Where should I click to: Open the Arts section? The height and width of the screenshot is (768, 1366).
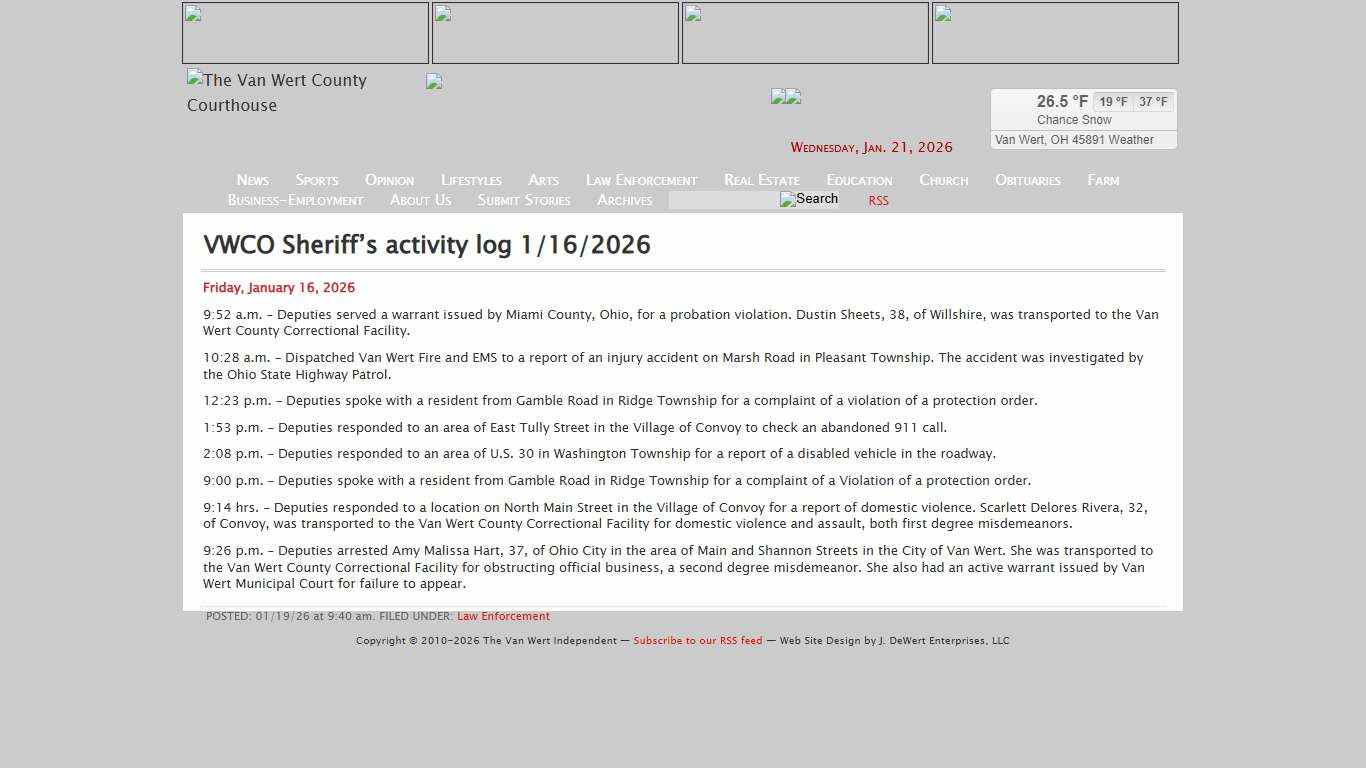point(543,180)
